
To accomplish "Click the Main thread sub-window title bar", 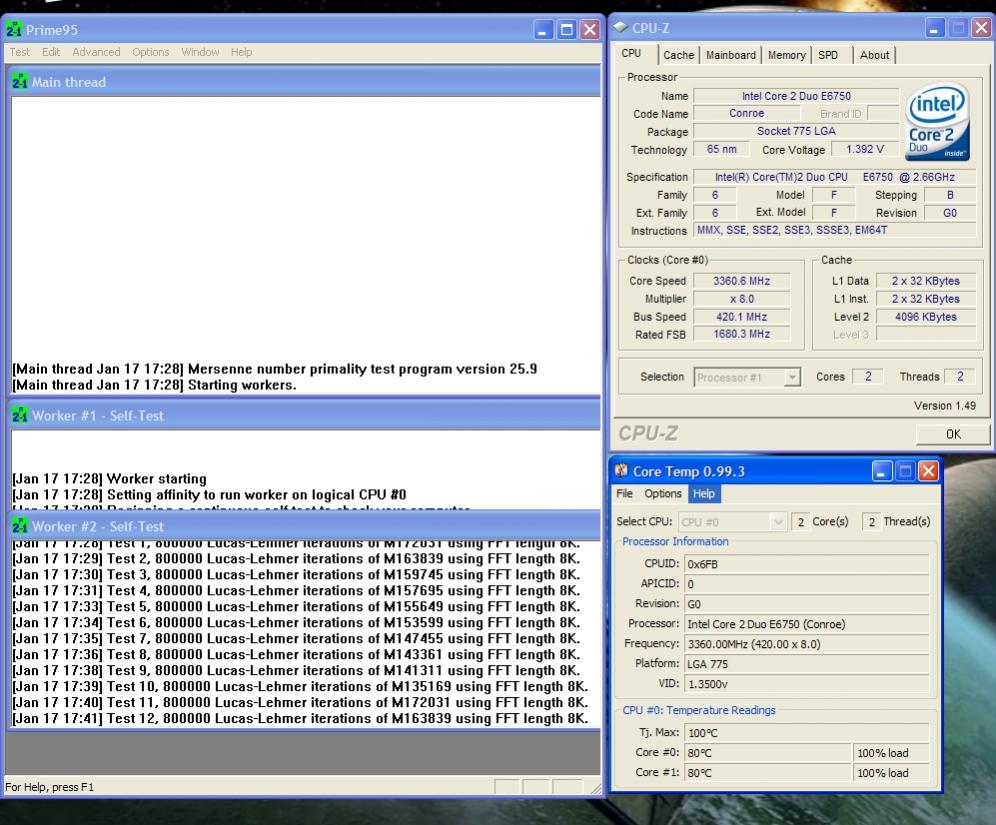I will 305,82.
